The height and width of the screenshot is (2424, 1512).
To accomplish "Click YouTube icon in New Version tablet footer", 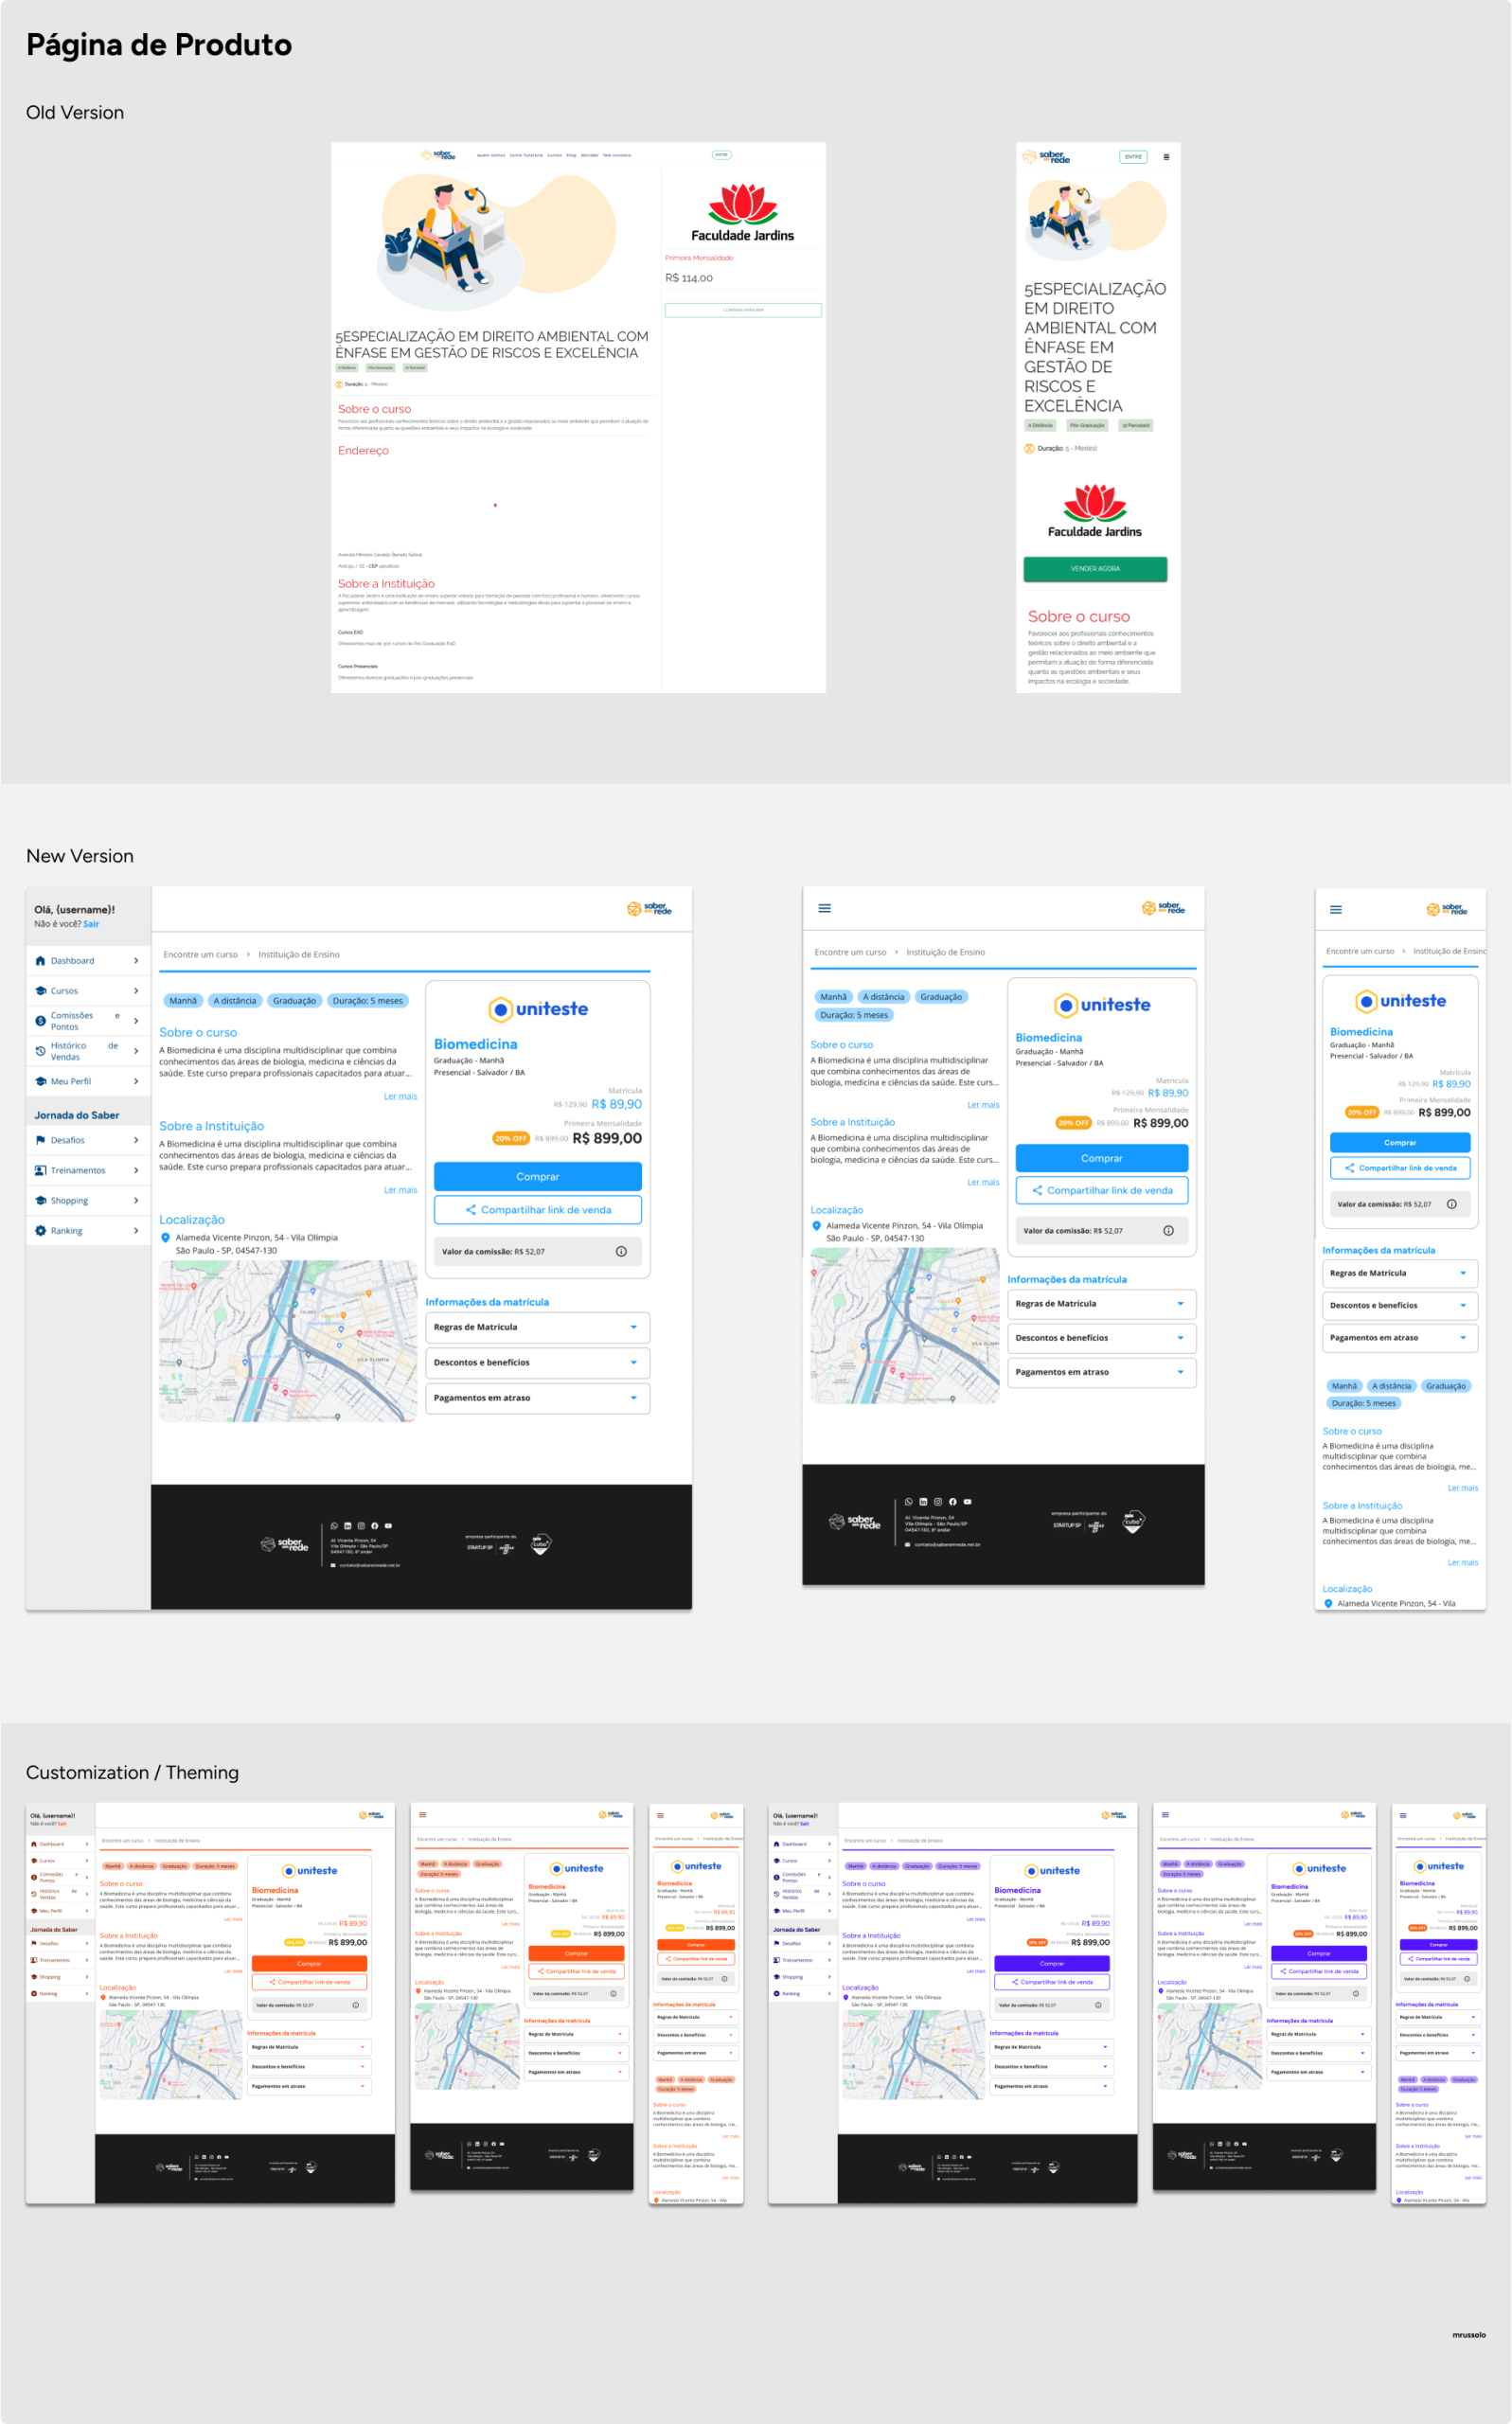I will pyautogui.click(x=967, y=1501).
